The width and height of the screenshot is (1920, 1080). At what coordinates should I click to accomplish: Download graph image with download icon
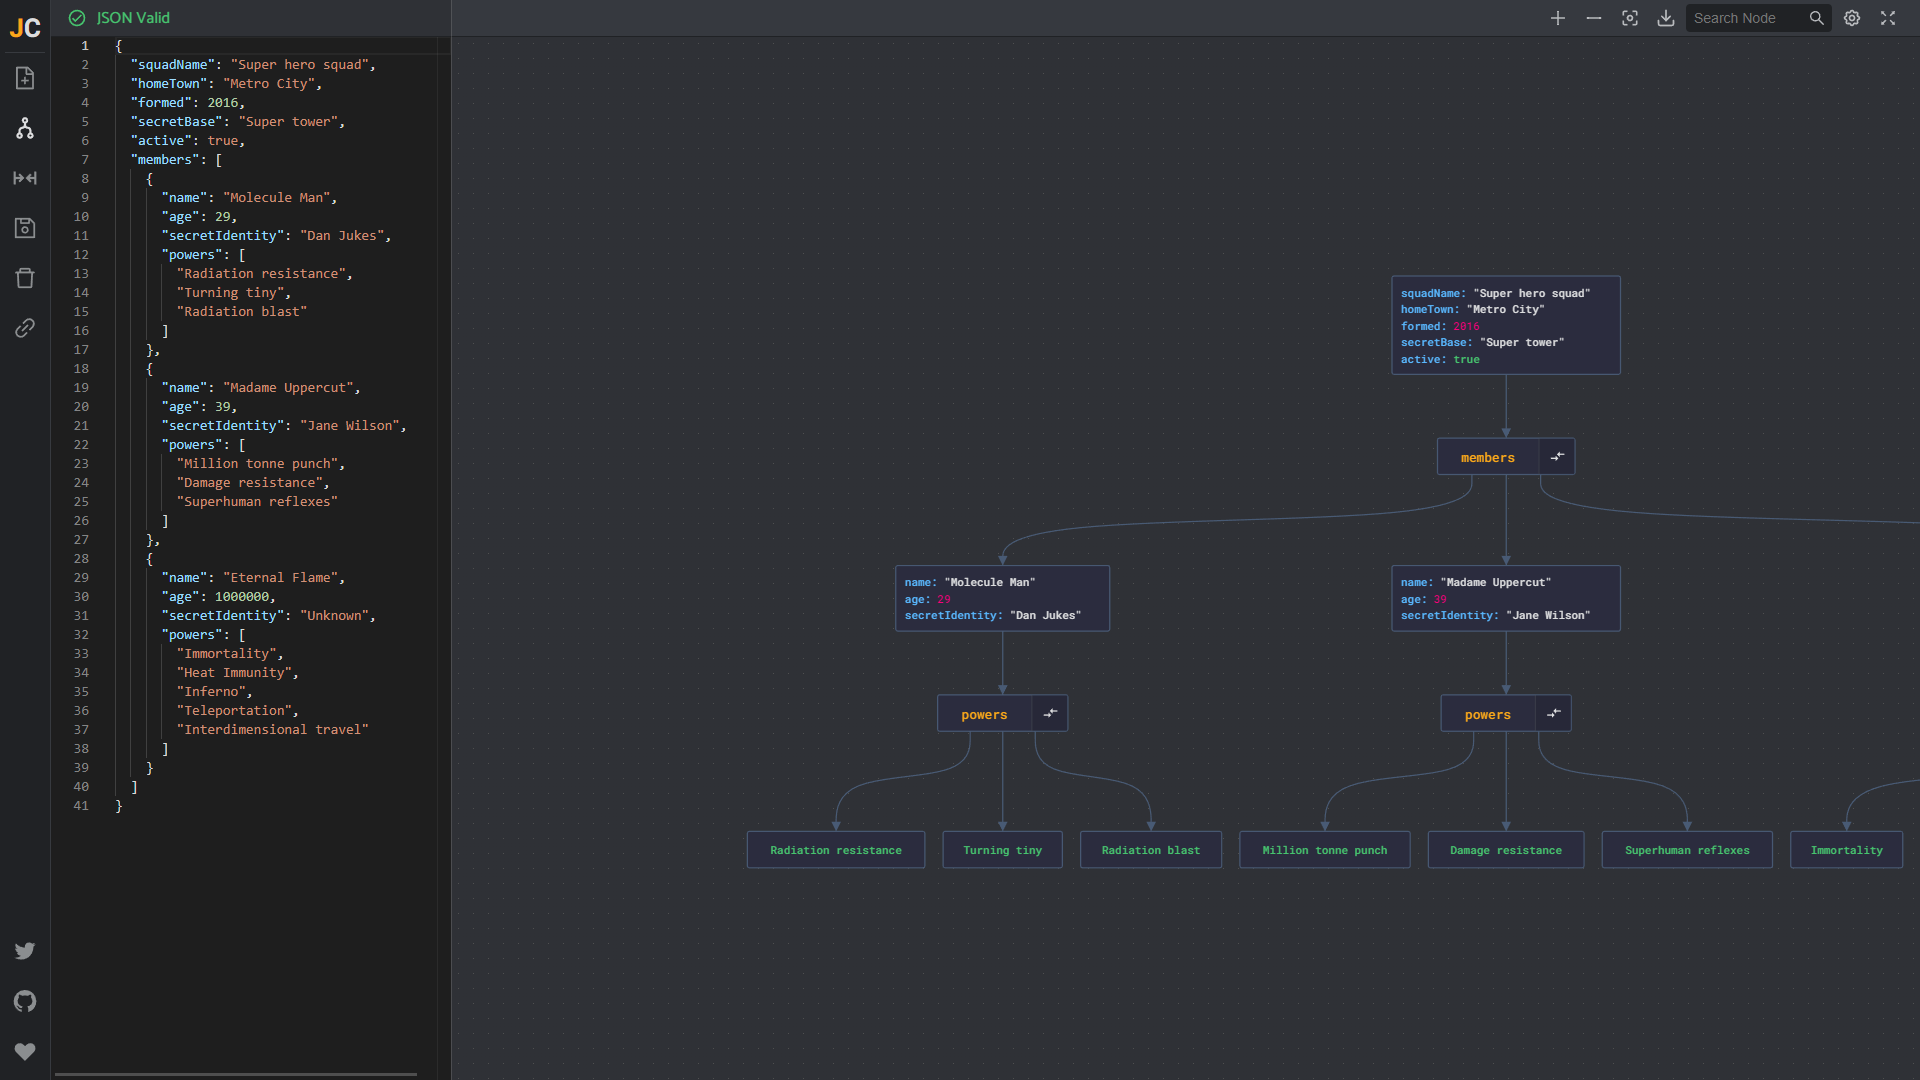click(1666, 18)
